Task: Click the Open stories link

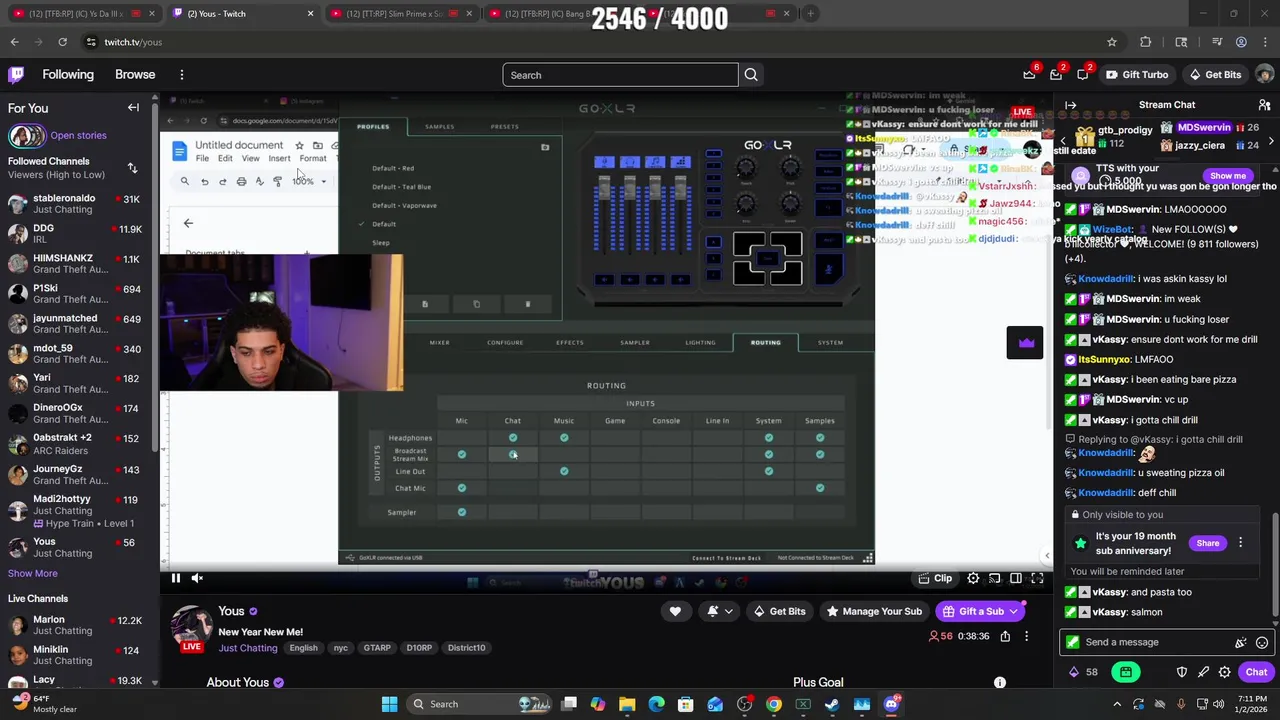Action: click(x=78, y=135)
